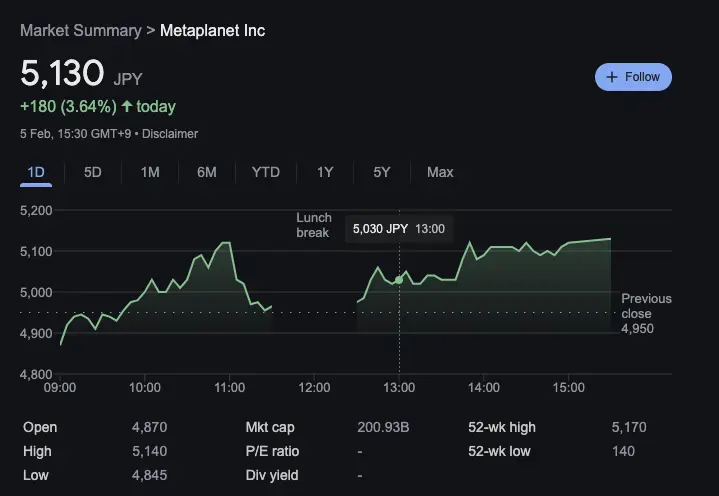Click the Mkt cap value 200.93B
Viewport: 719px width, 496px height.
coord(383,427)
